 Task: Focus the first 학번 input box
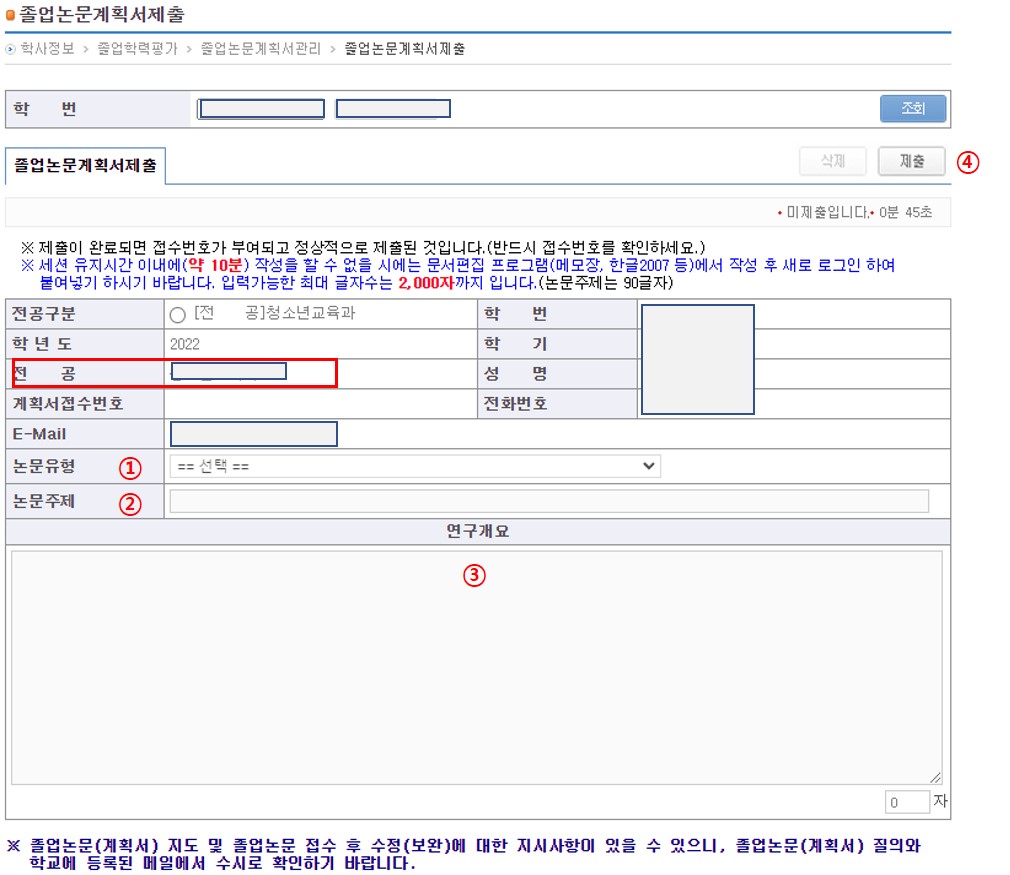tap(261, 109)
